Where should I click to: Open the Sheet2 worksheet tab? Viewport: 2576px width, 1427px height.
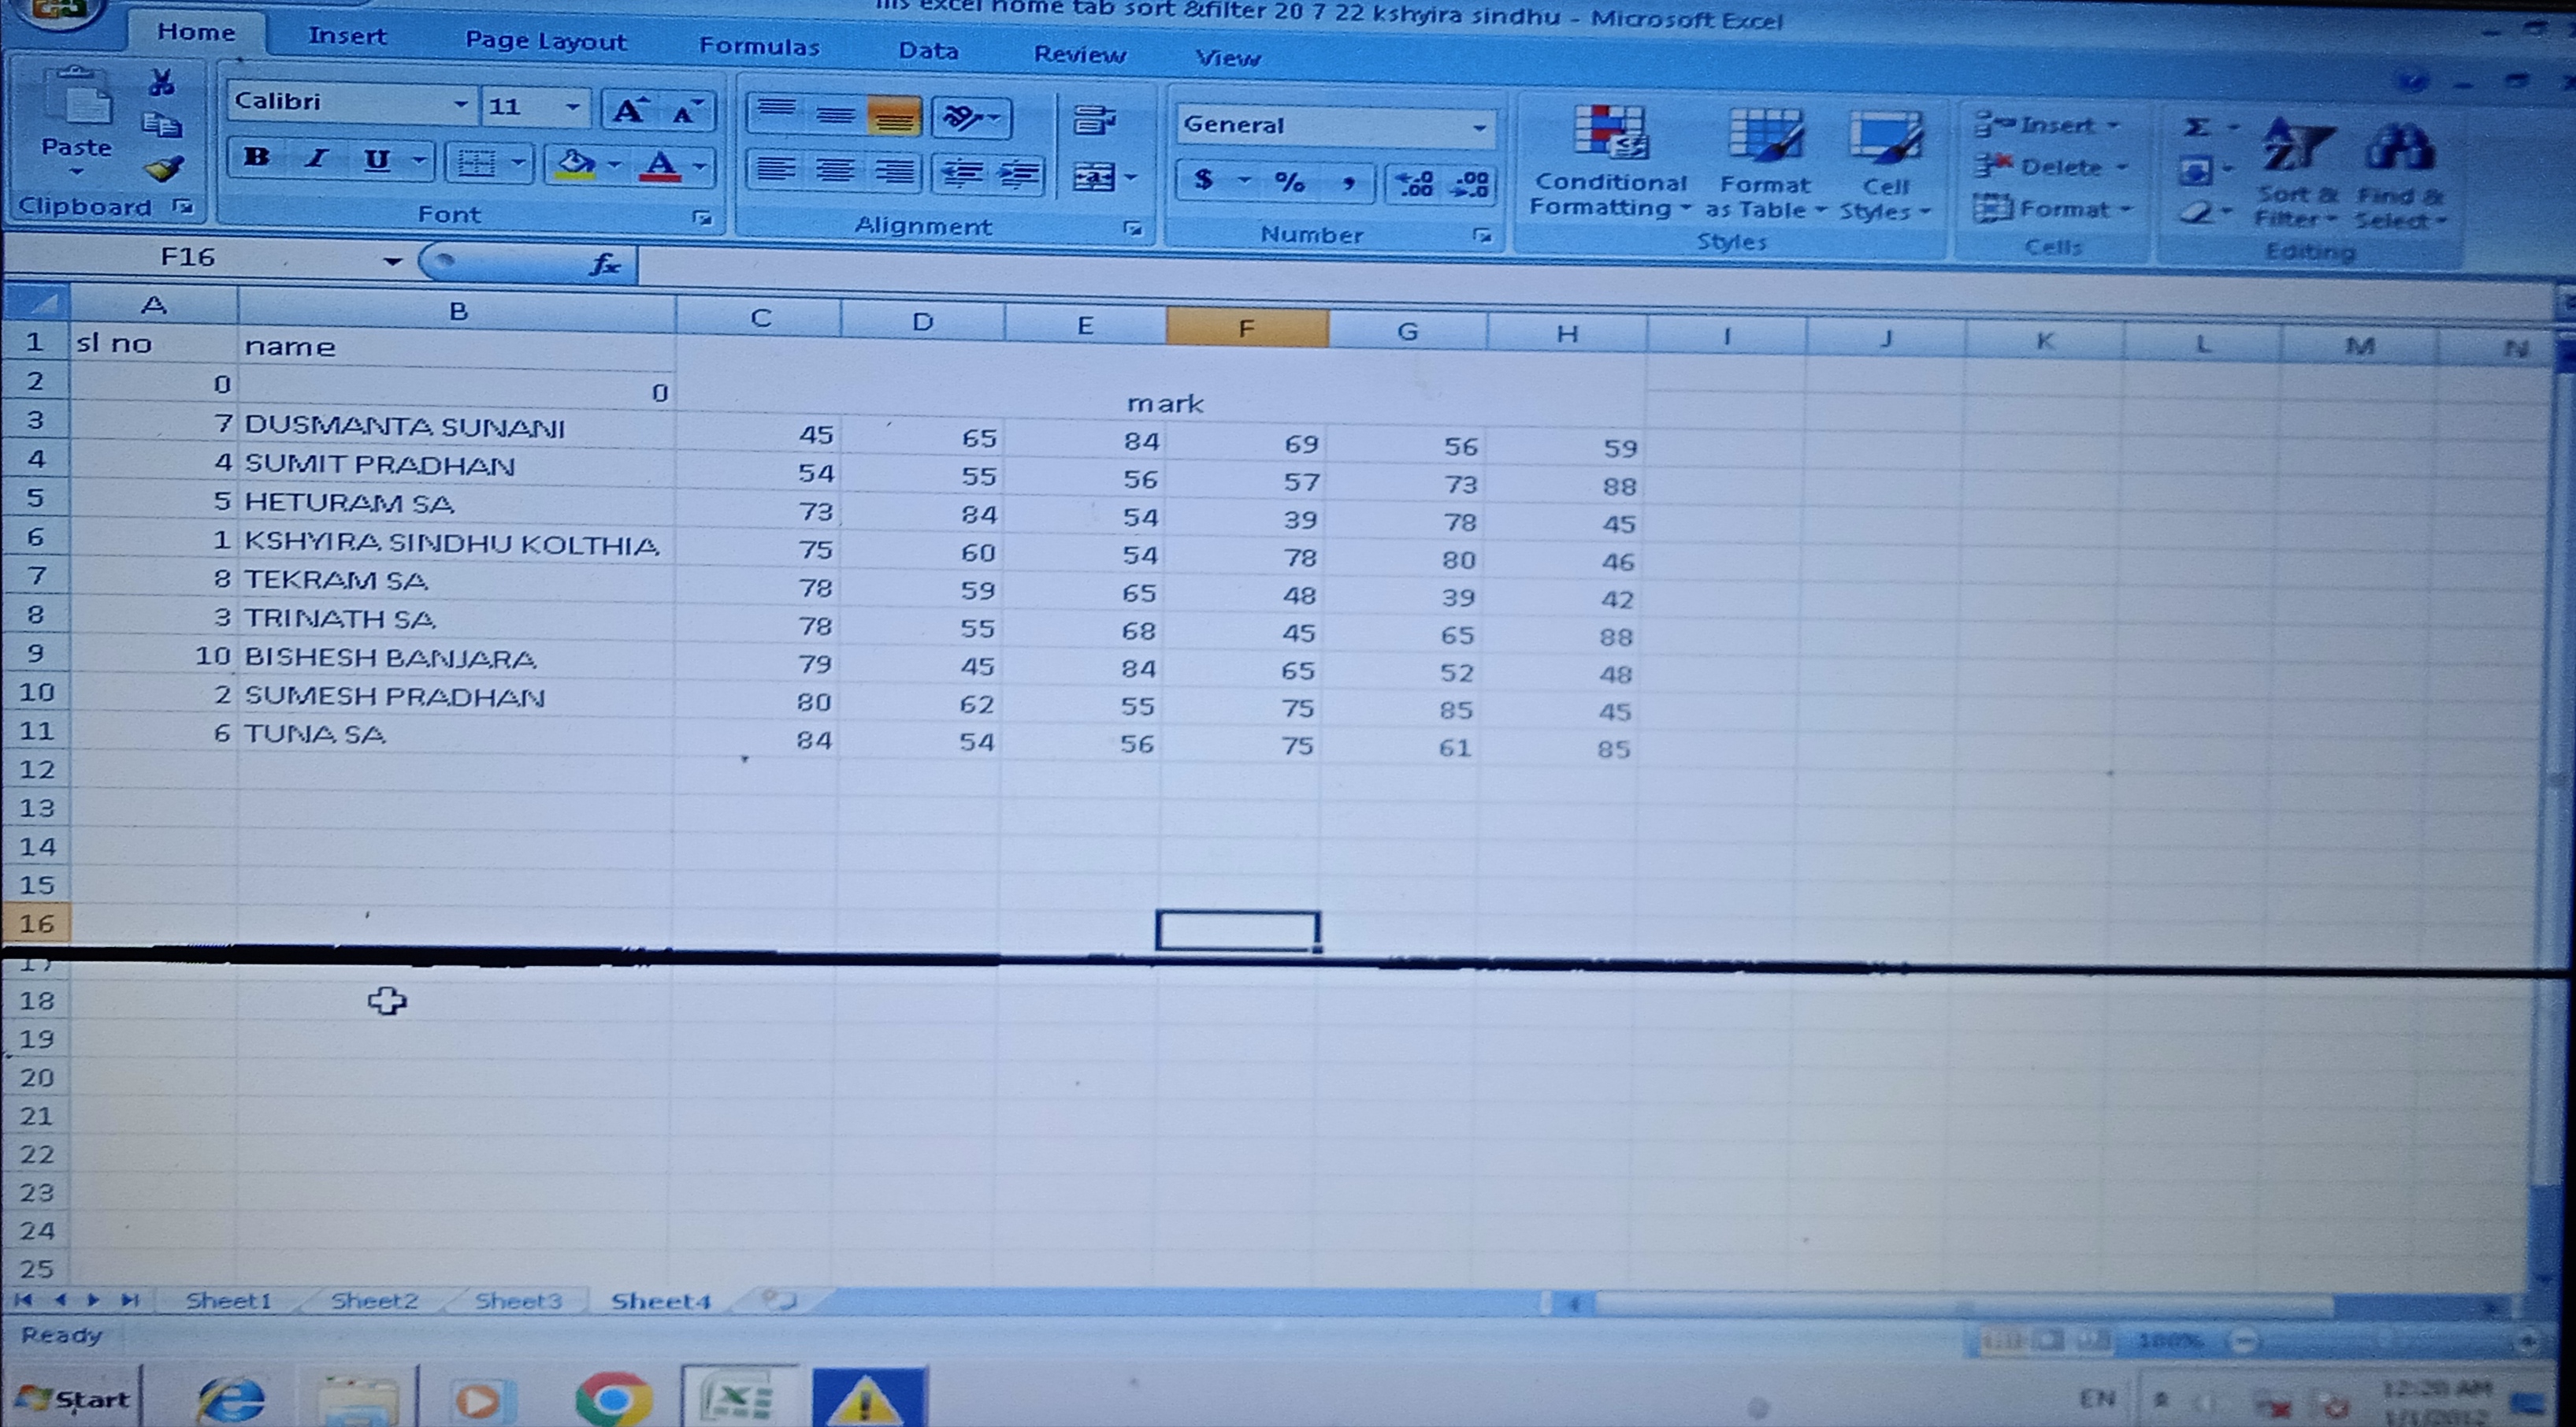click(373, 1300)
